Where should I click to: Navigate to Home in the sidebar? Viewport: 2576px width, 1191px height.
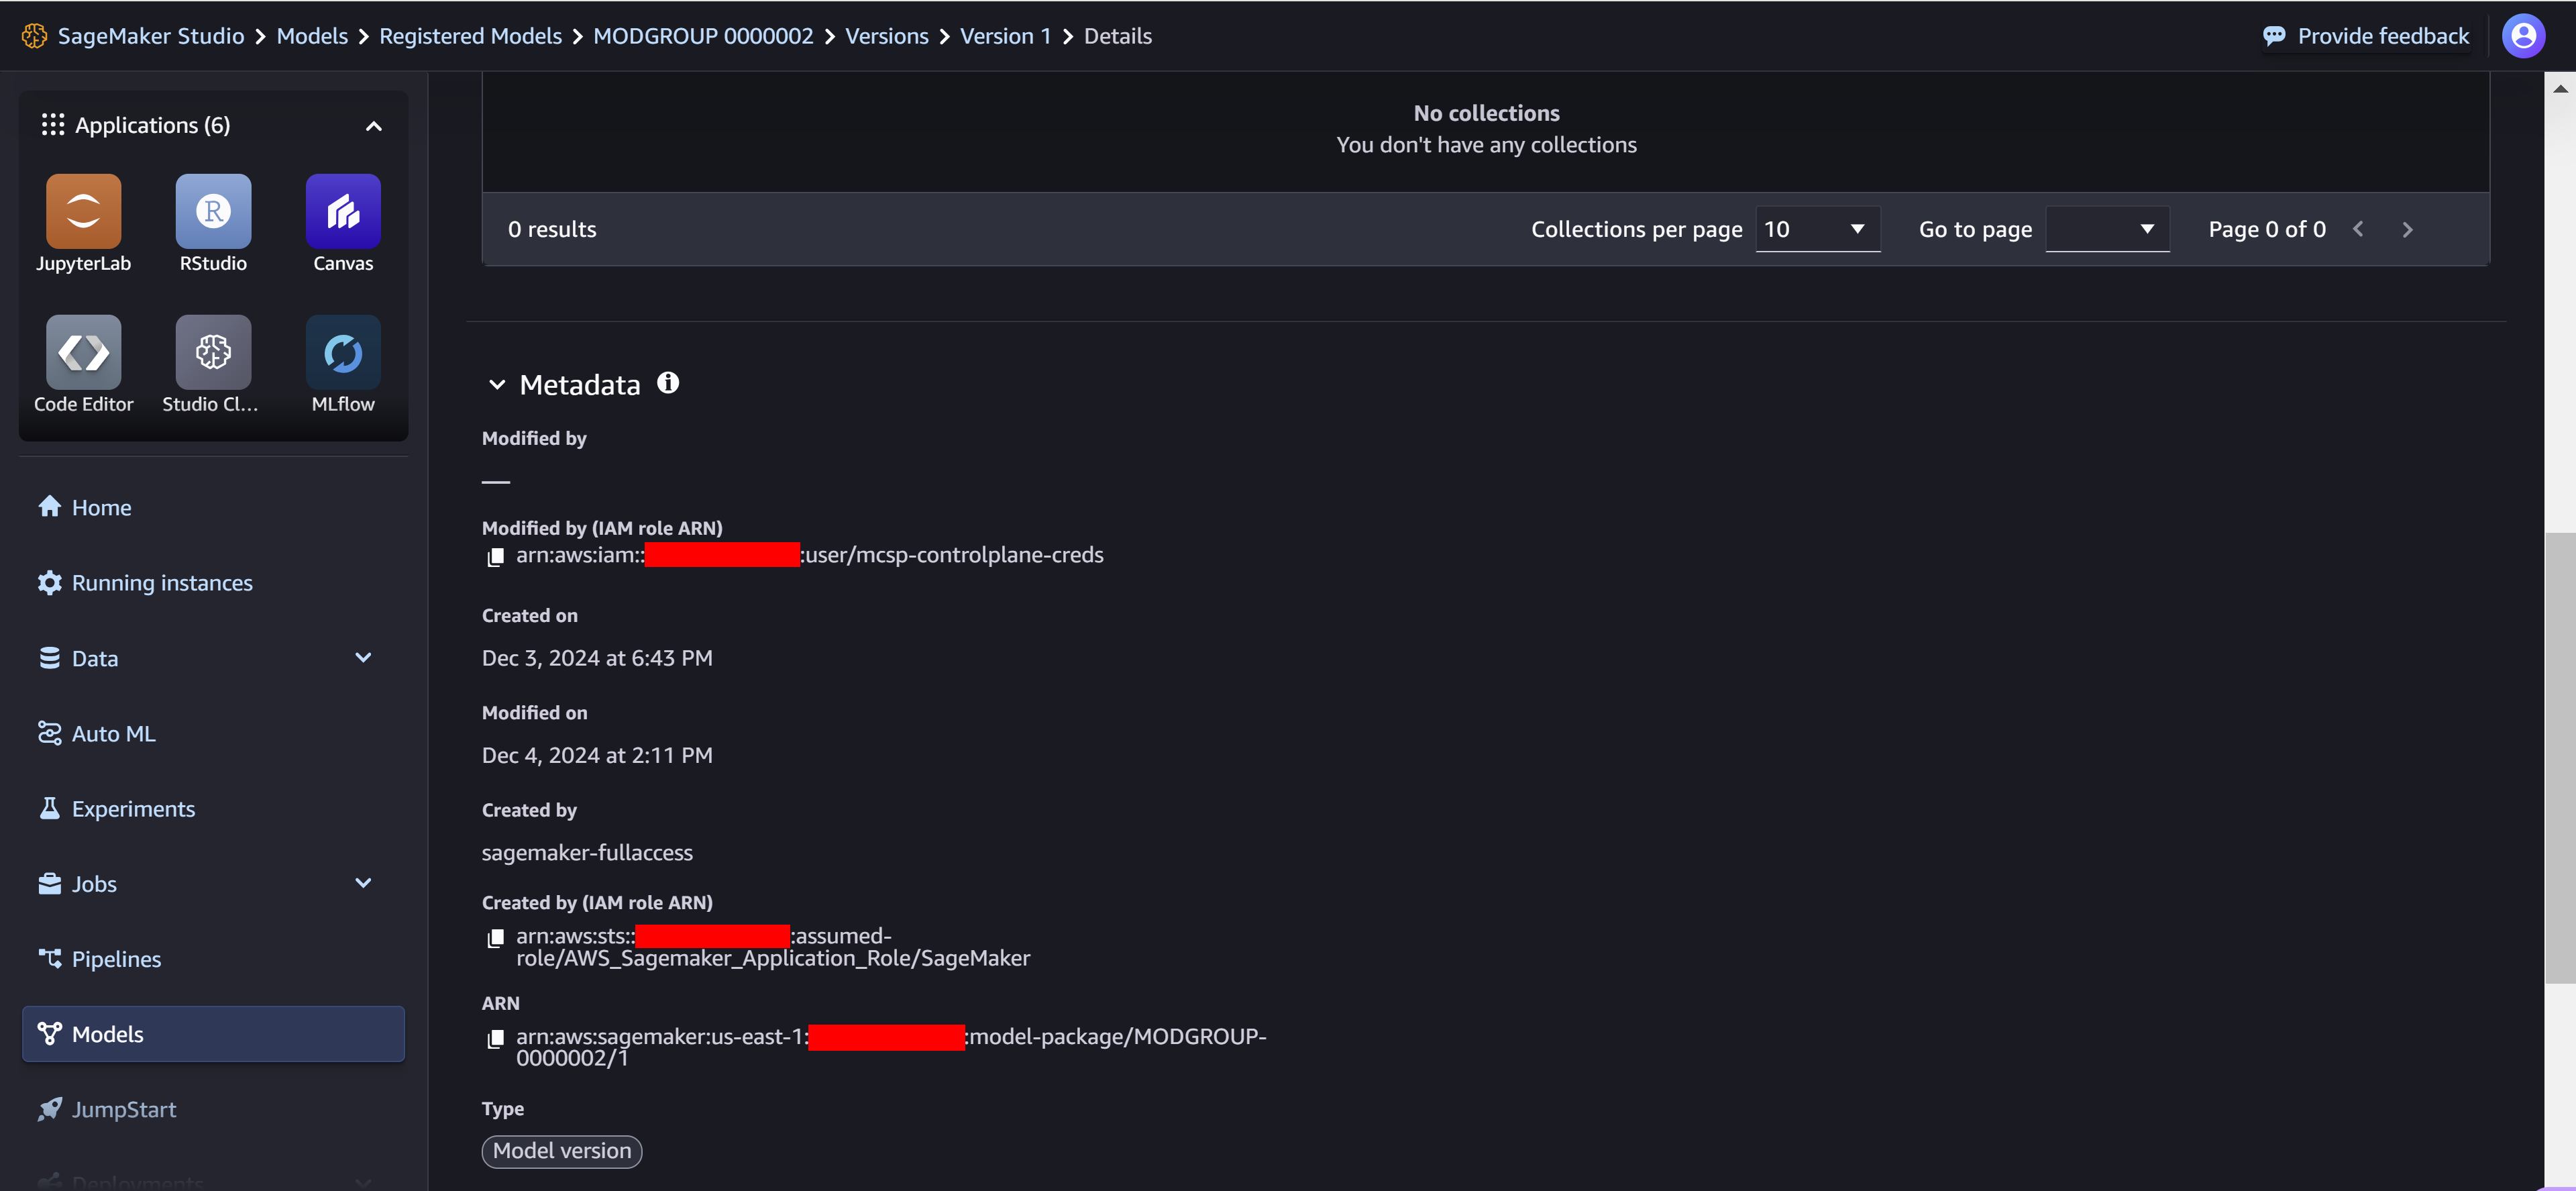pos(101,507)
